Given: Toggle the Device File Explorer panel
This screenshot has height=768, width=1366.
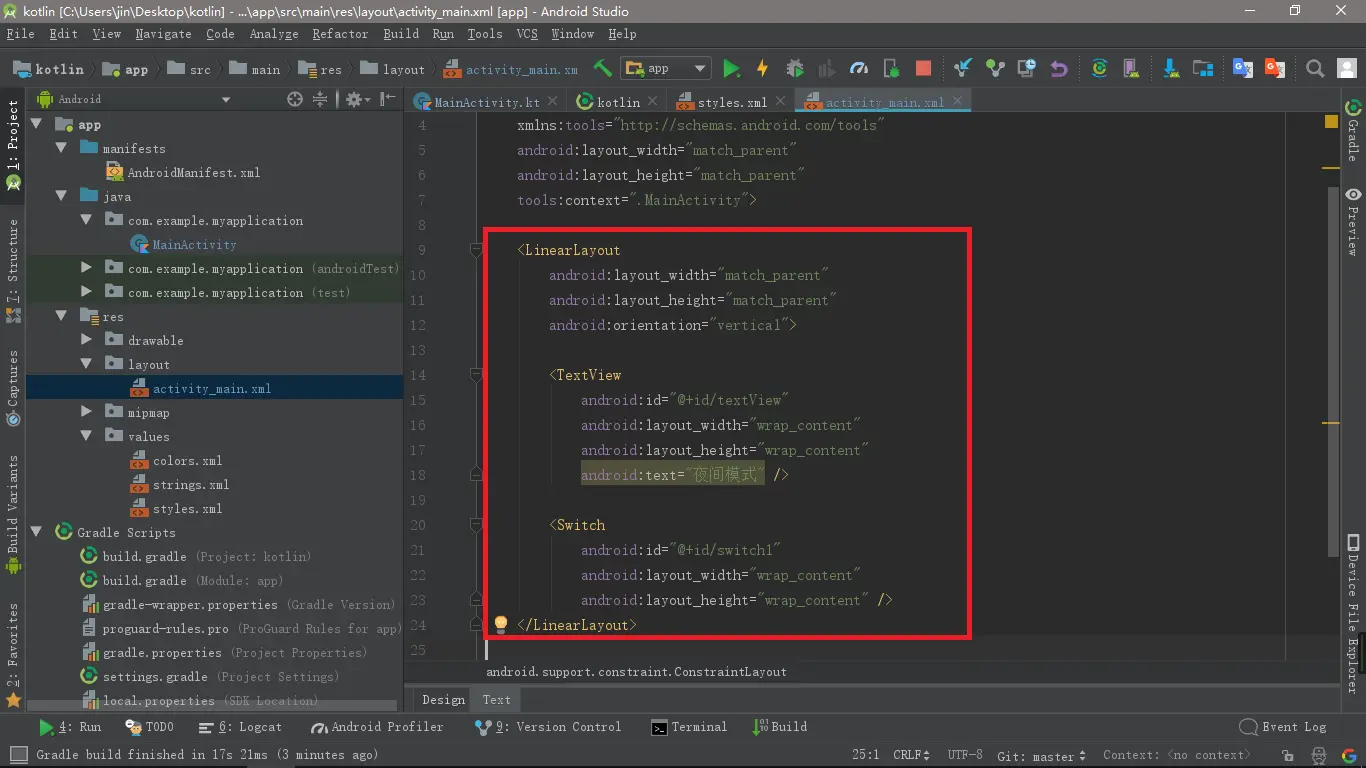Looking at the screenshot, I should [1353, 615].
